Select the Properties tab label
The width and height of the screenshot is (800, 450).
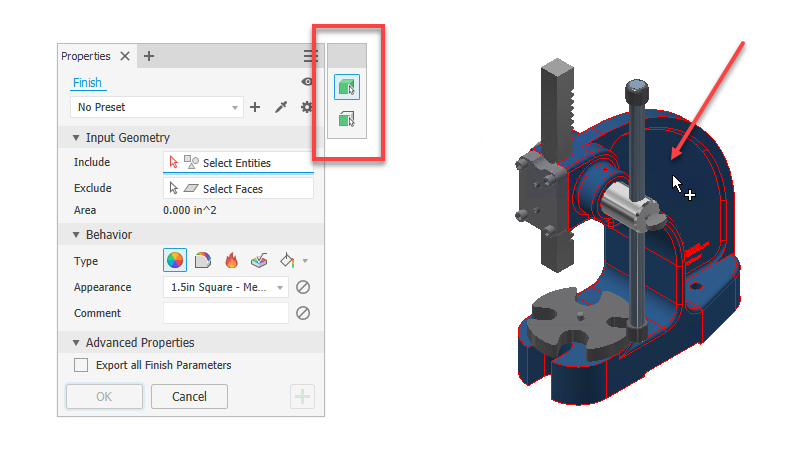click(x=86, y=56)
